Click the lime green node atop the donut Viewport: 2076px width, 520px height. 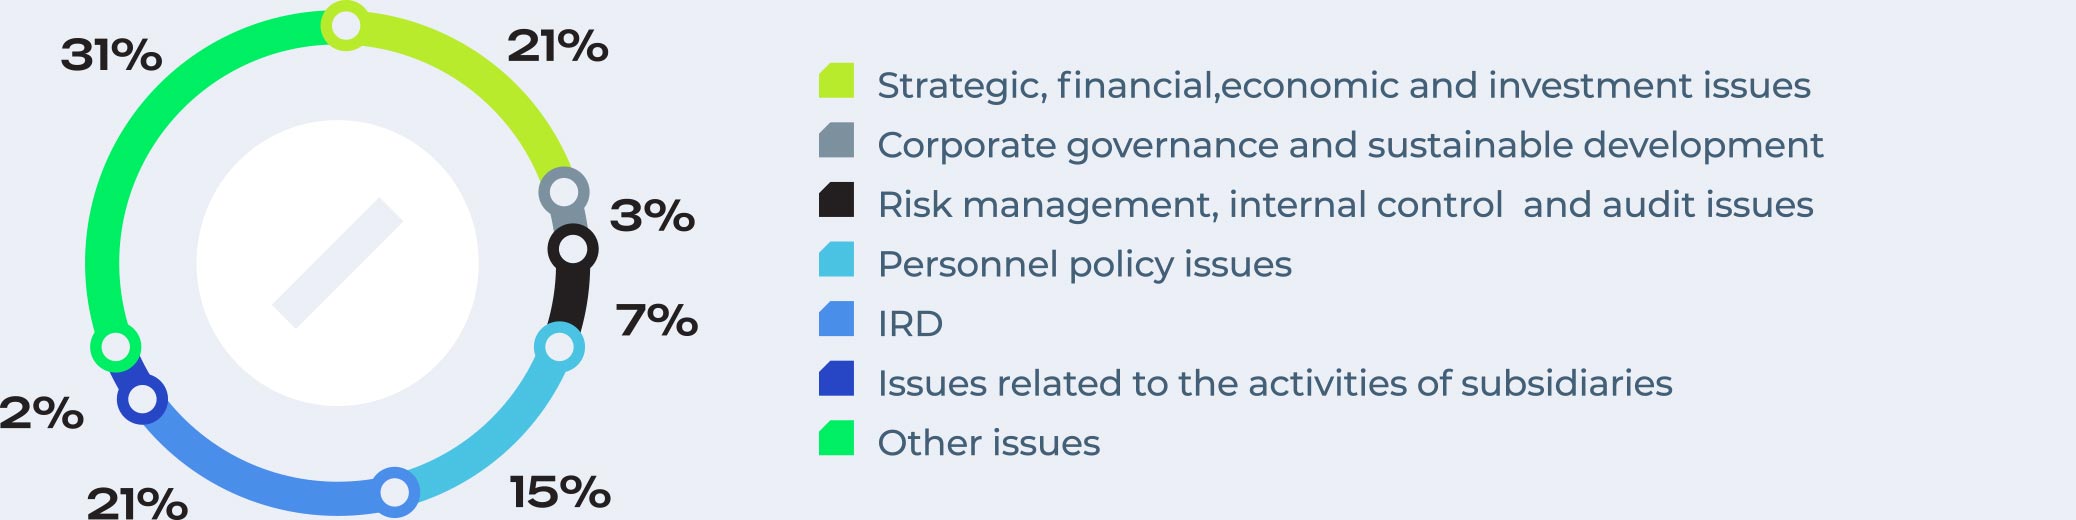[346, 26]
